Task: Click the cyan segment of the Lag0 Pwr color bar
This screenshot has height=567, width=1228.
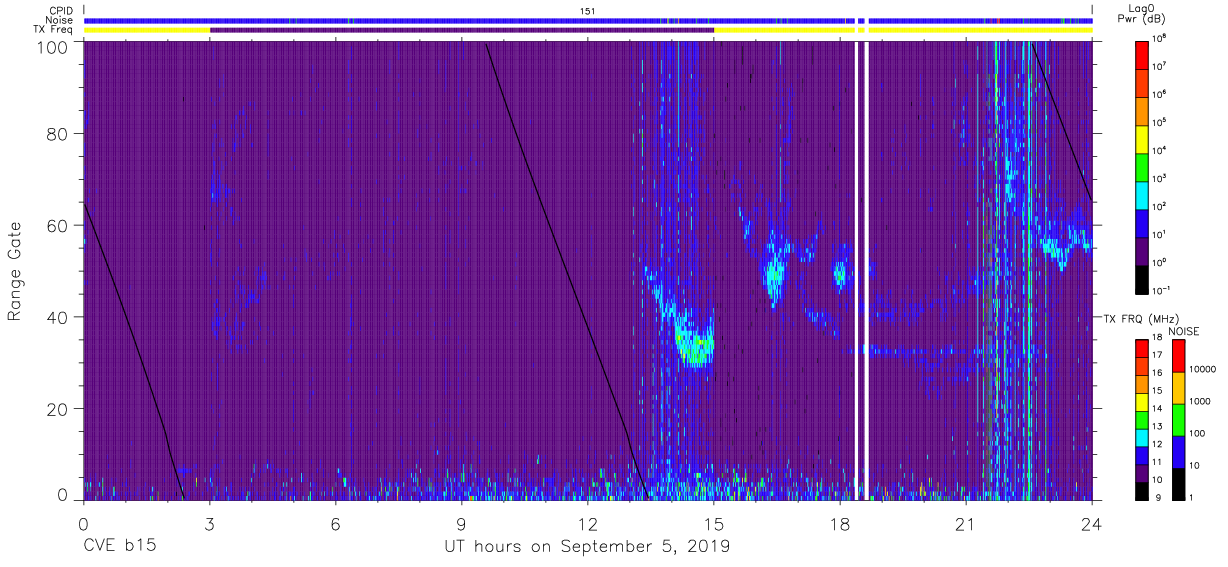Action: 1142,194
